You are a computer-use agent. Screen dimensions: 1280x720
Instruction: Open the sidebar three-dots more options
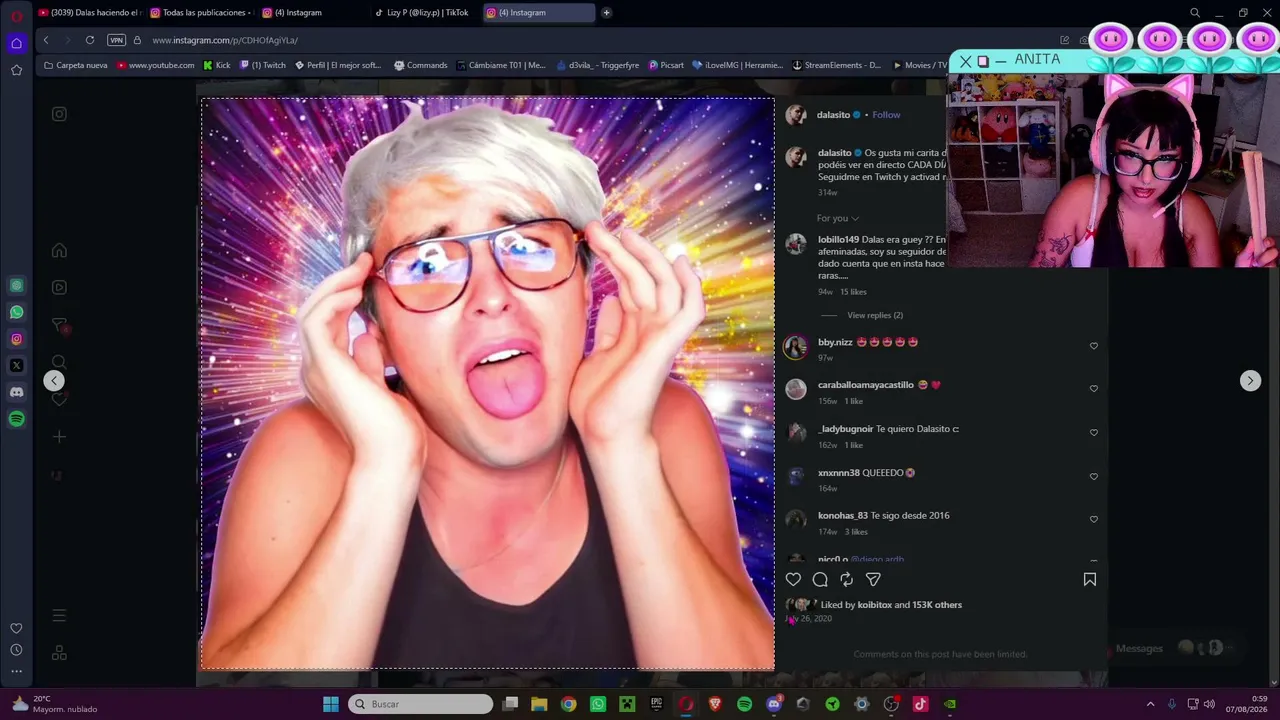click(x=16, y=672)
